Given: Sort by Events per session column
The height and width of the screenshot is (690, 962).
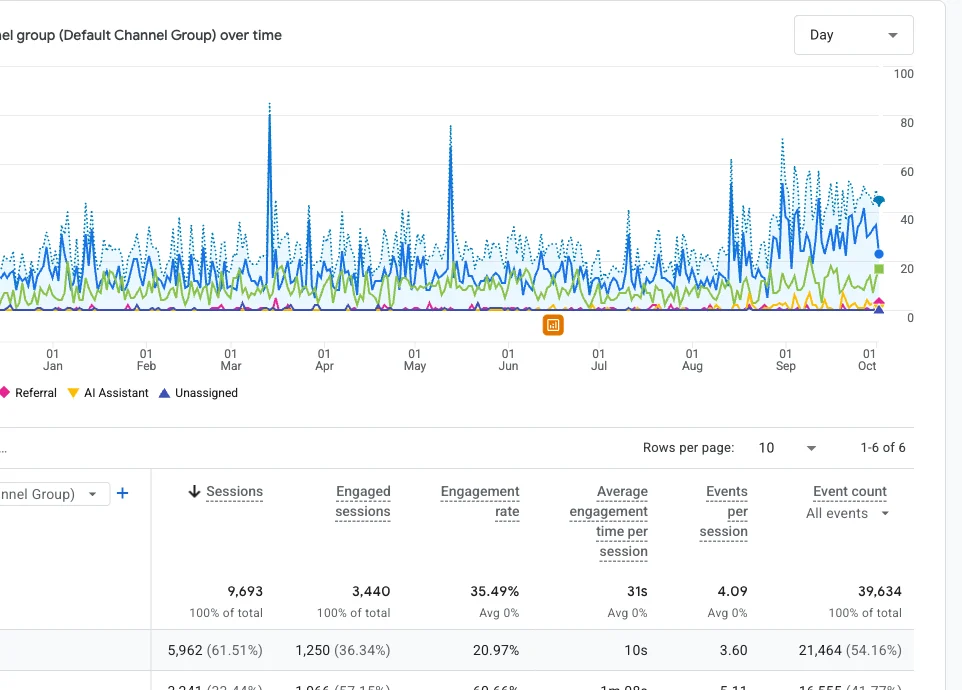Looking at the screenshot, I should 724,511.
